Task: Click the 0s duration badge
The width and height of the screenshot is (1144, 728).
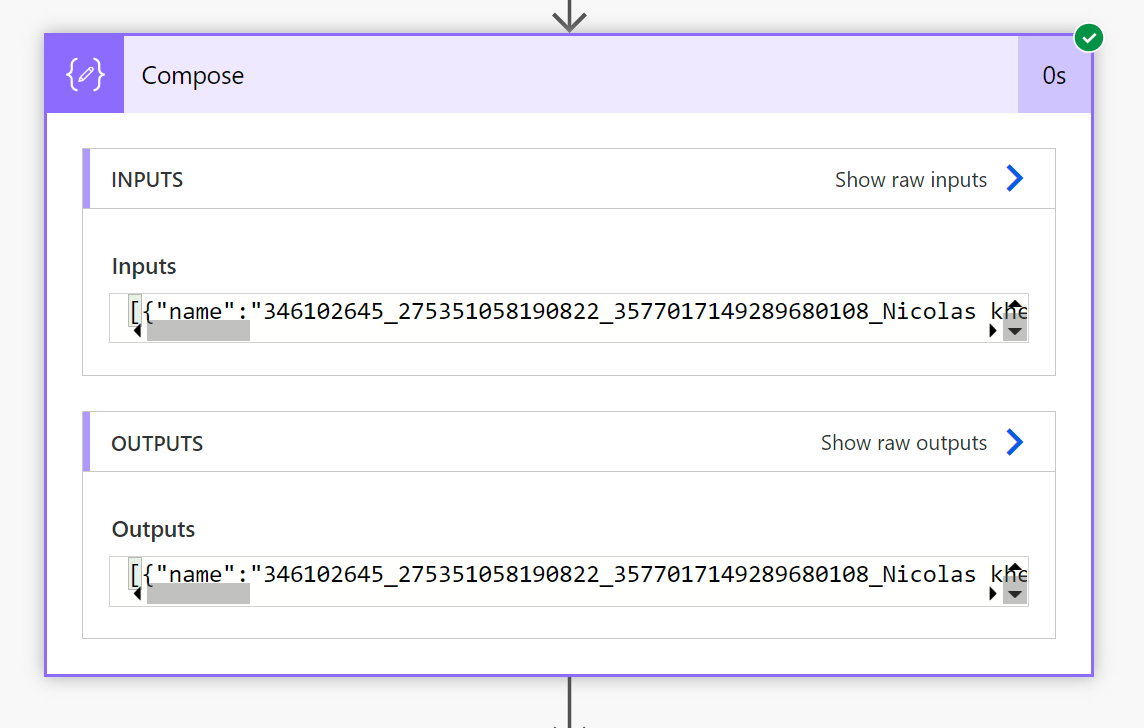Action: click(1054, 76)
